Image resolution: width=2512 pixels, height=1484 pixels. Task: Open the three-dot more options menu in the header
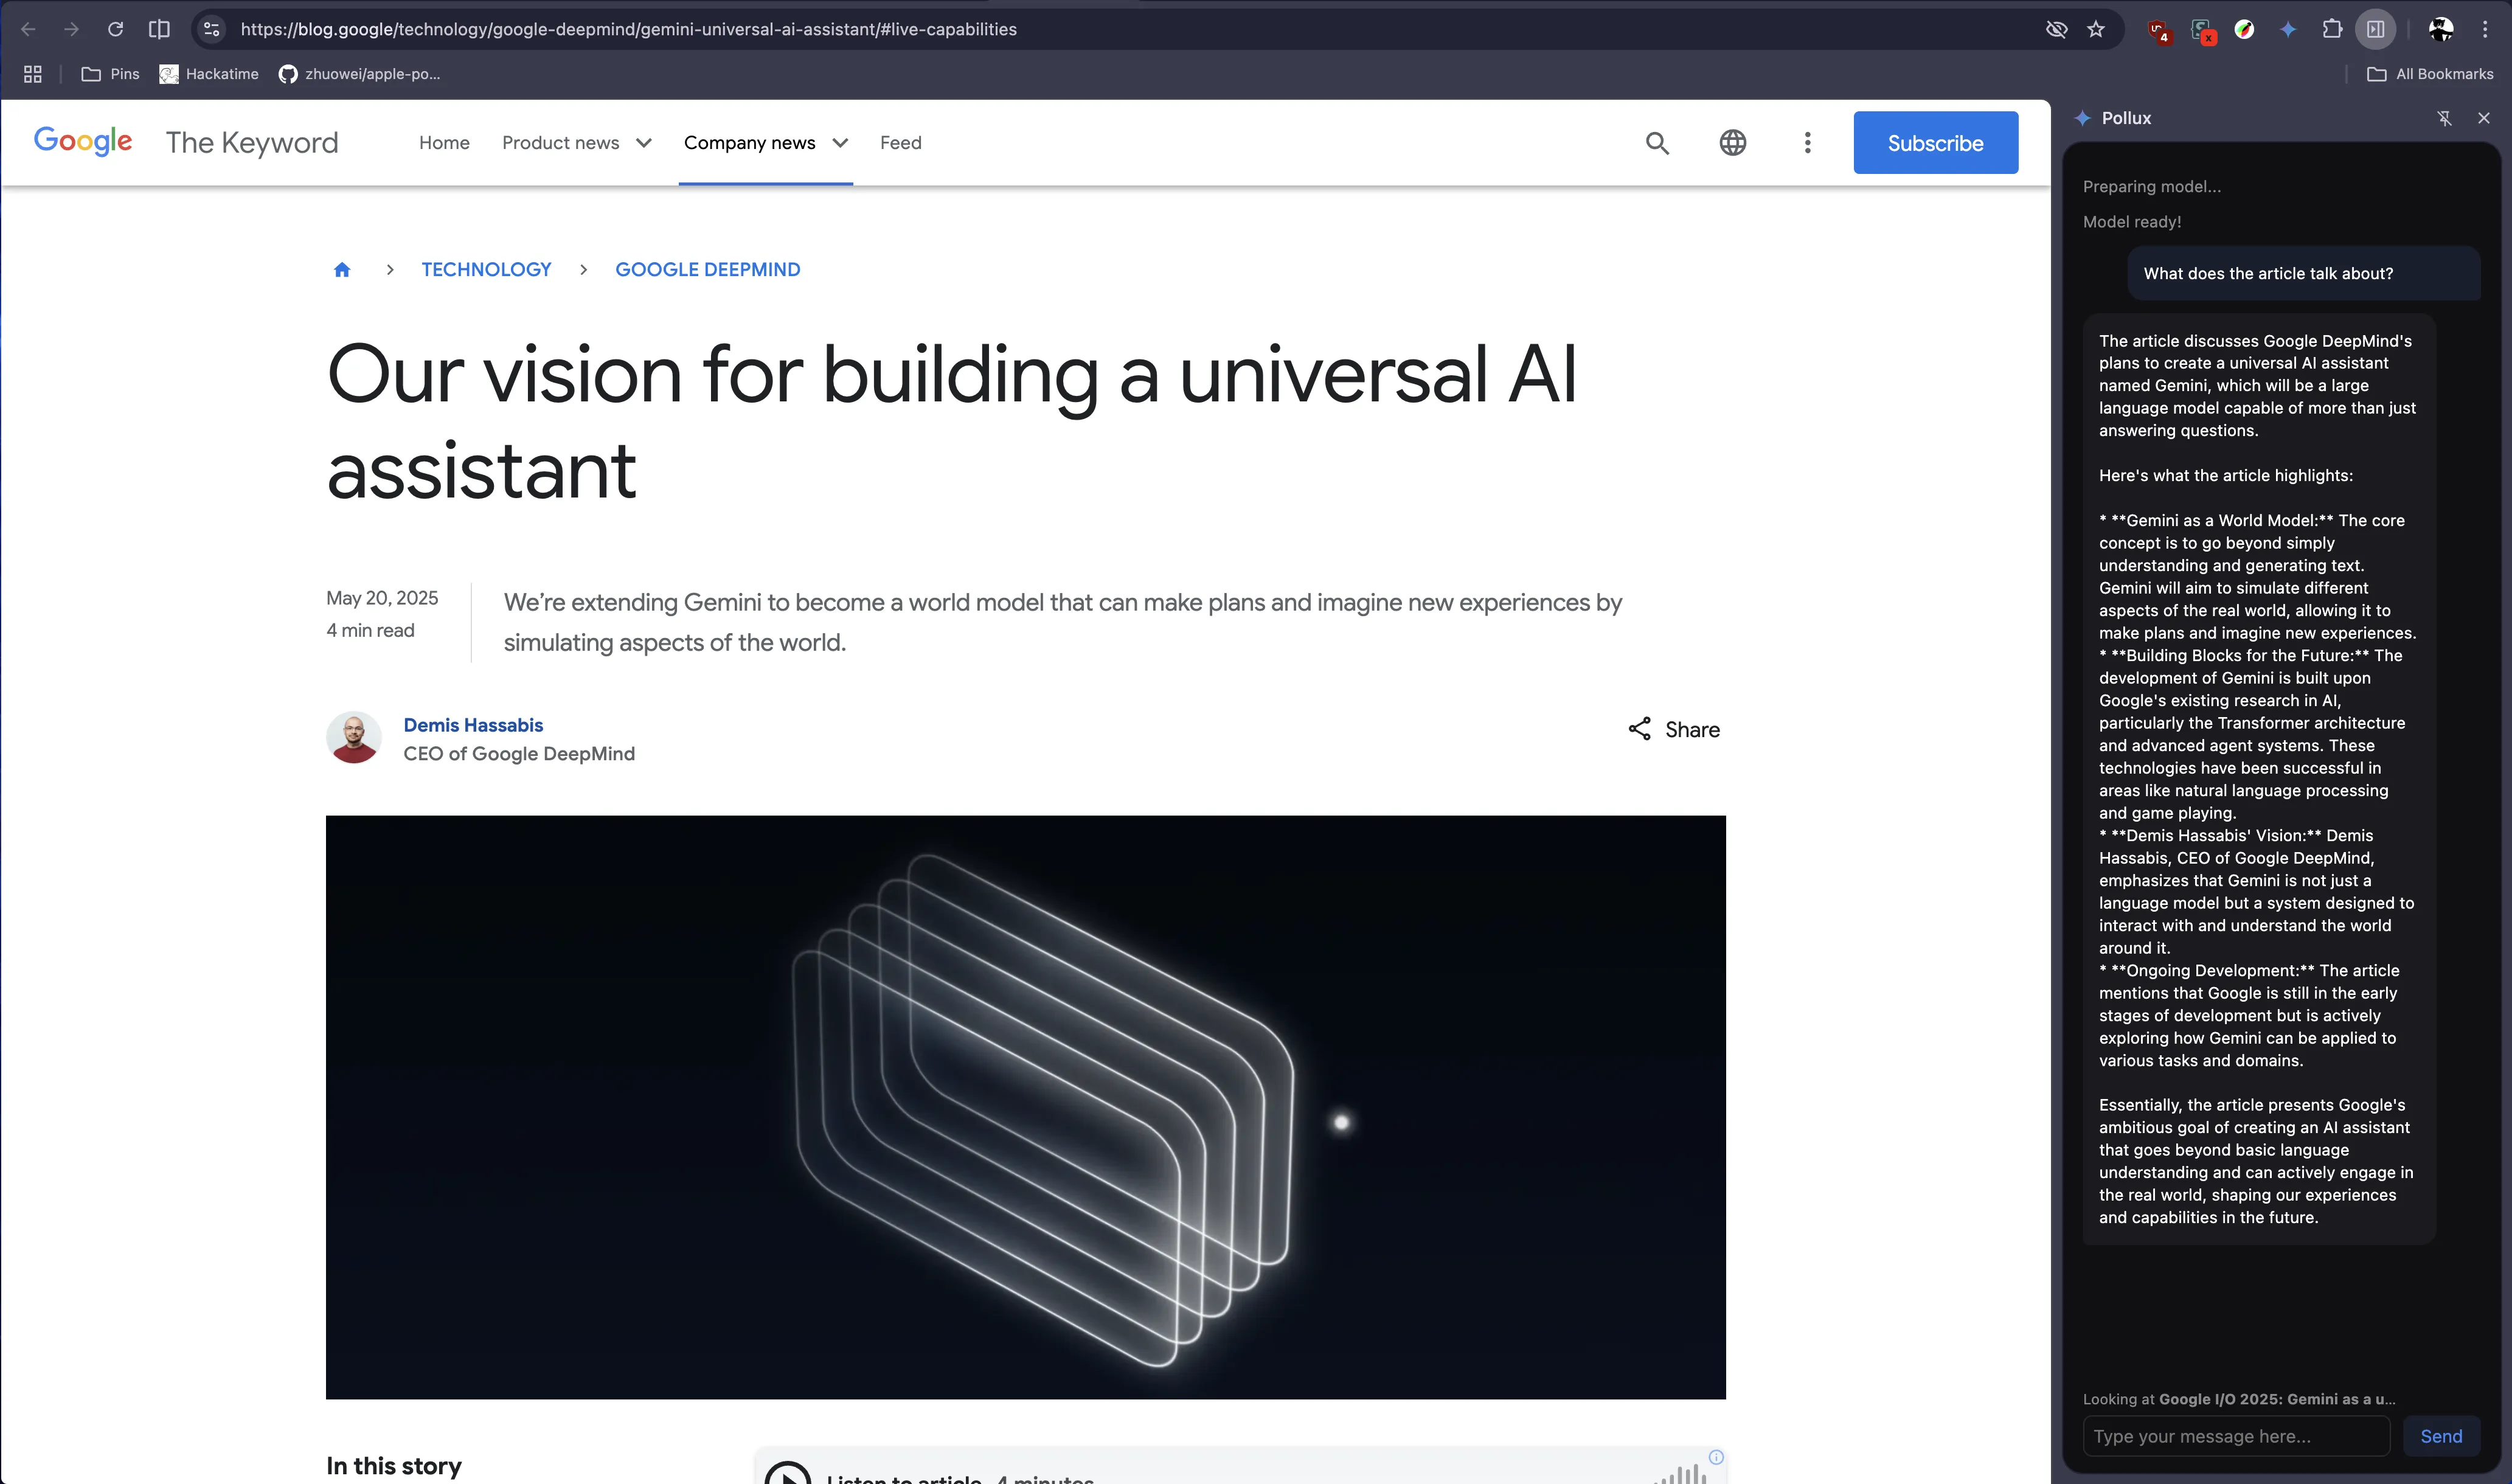pyautogui.click(x=1807, y=143)
